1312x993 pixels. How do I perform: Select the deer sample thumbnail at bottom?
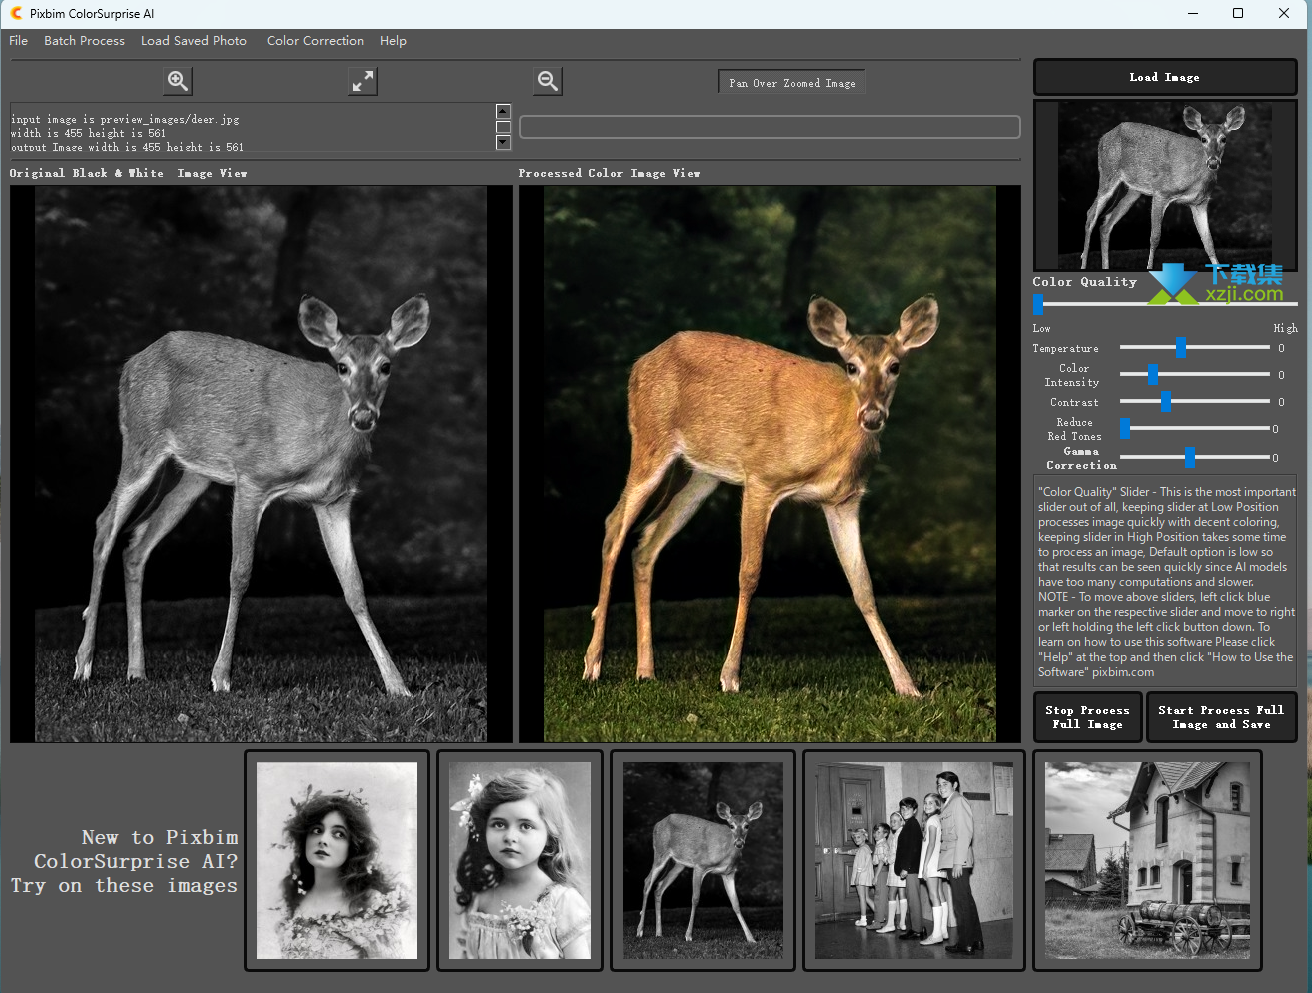point(703,861)
